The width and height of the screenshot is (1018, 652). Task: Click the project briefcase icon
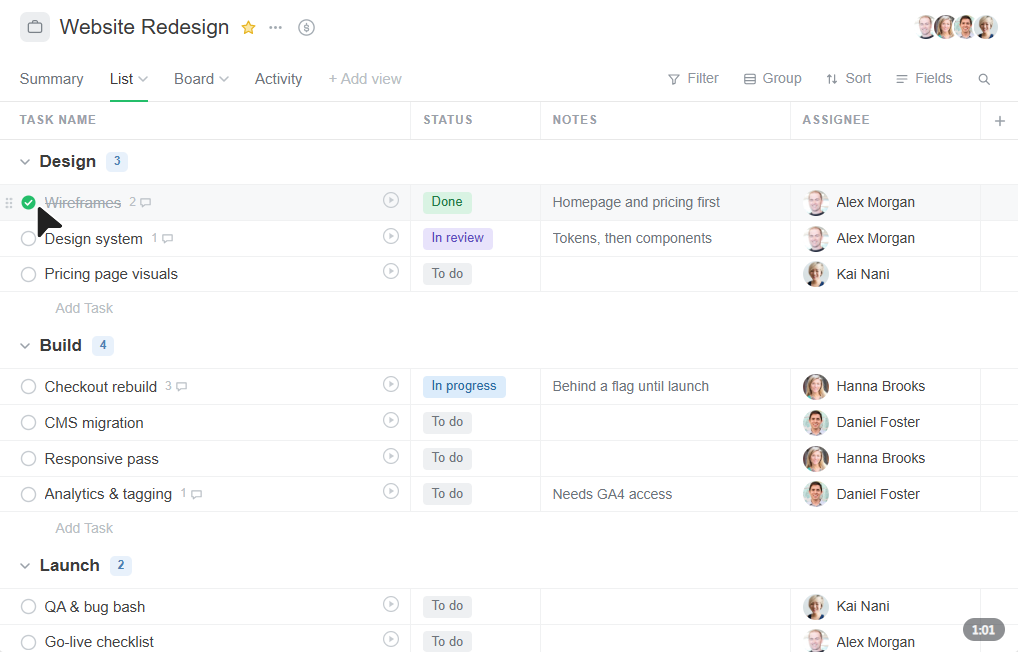click(x=35, y=27)
